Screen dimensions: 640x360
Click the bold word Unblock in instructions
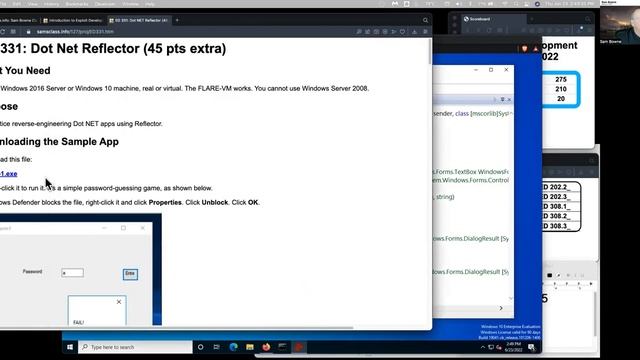click(x=215, y=202)
